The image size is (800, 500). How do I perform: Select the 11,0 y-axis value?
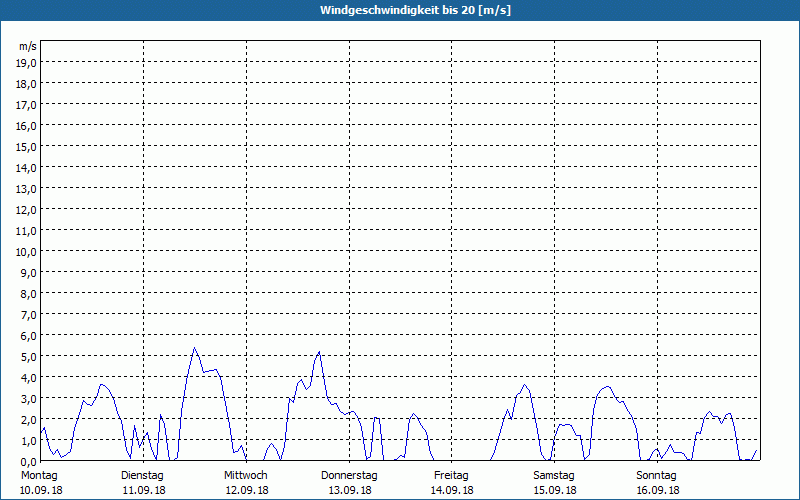point(26,231)
